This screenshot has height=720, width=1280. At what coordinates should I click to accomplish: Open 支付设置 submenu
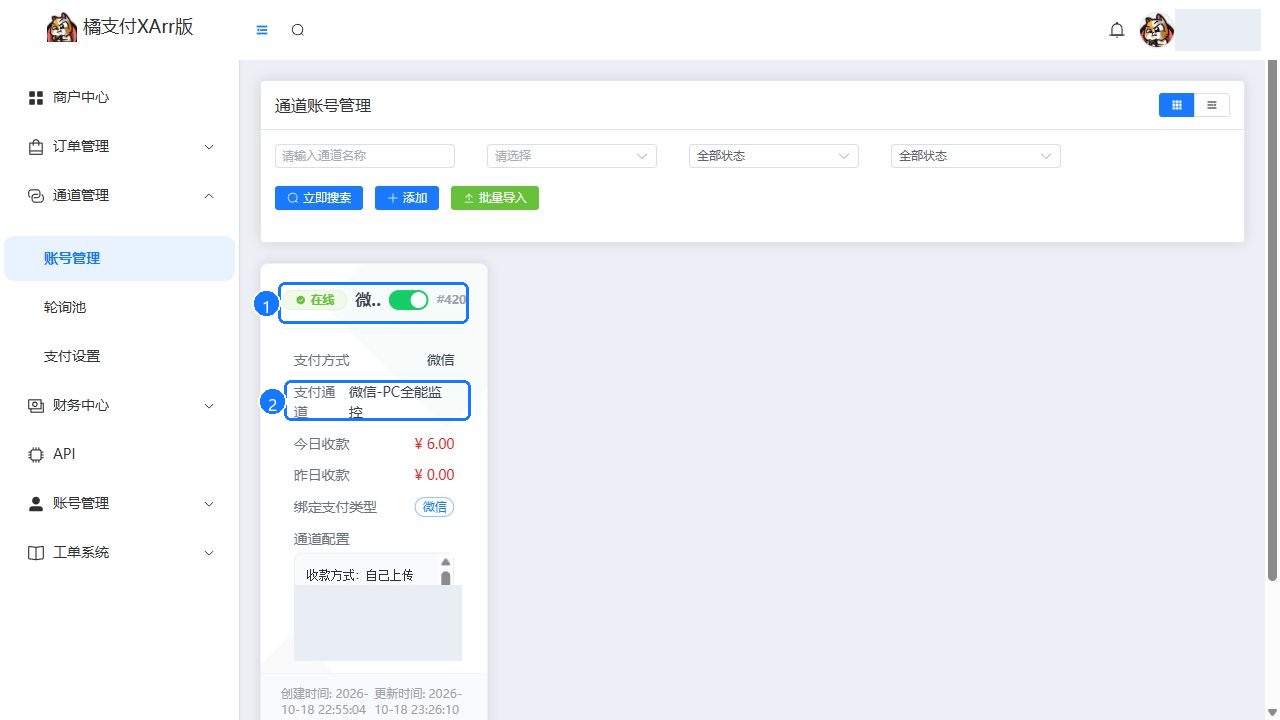tap(120, 356)
